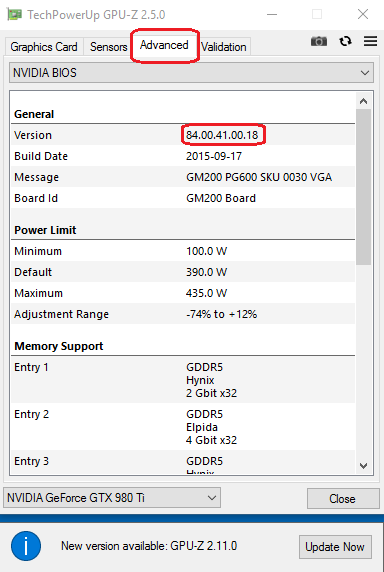Click the TechPowerUp GPU-Z 2.5.0 window title

[x=96, y=15]
